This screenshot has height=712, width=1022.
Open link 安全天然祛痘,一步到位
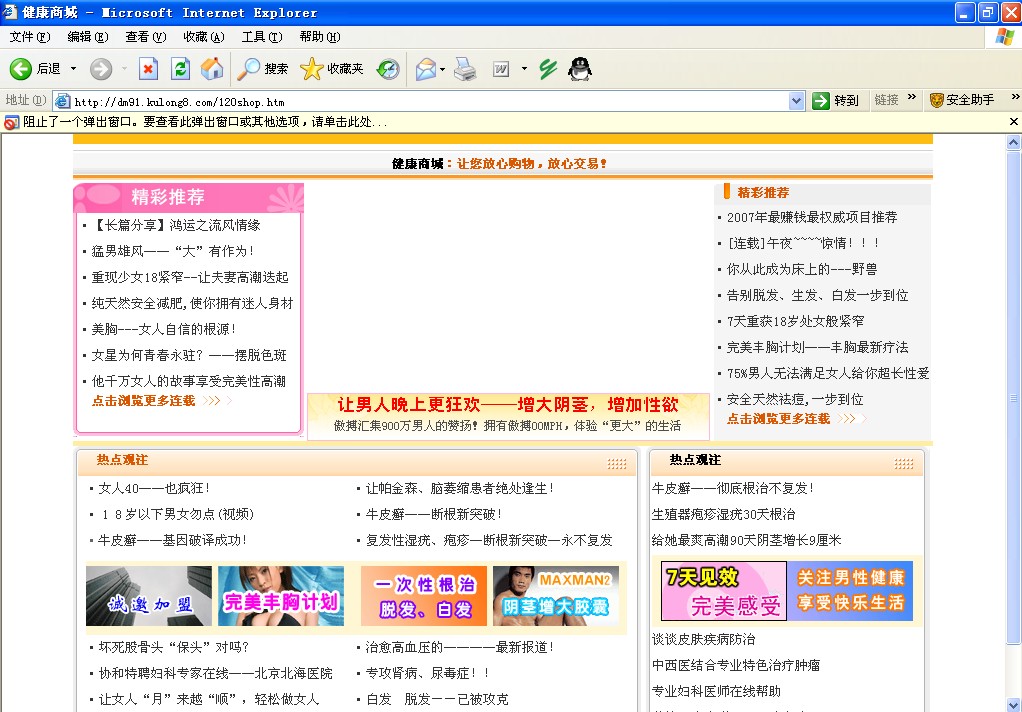(795, 399)
